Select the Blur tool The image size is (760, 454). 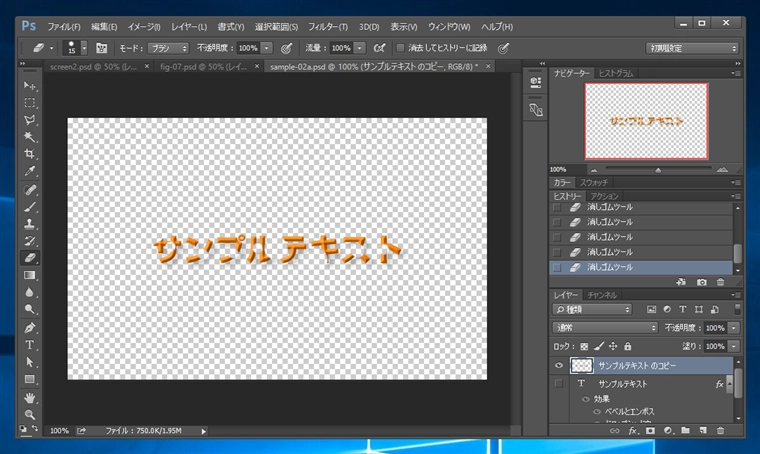coord(30,292)
